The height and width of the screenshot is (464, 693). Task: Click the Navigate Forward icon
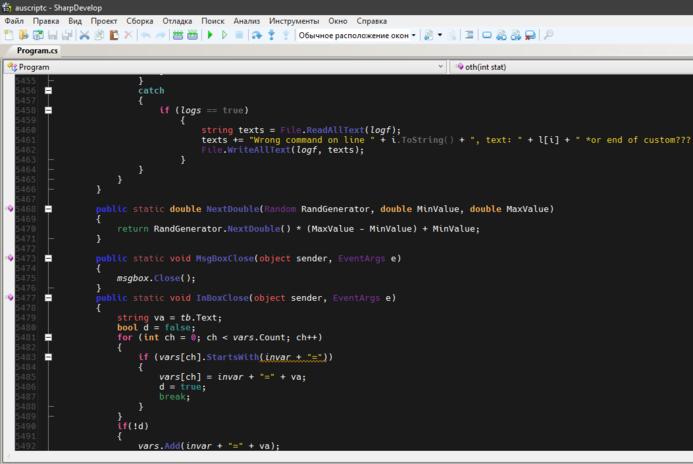tap(452, 35)
